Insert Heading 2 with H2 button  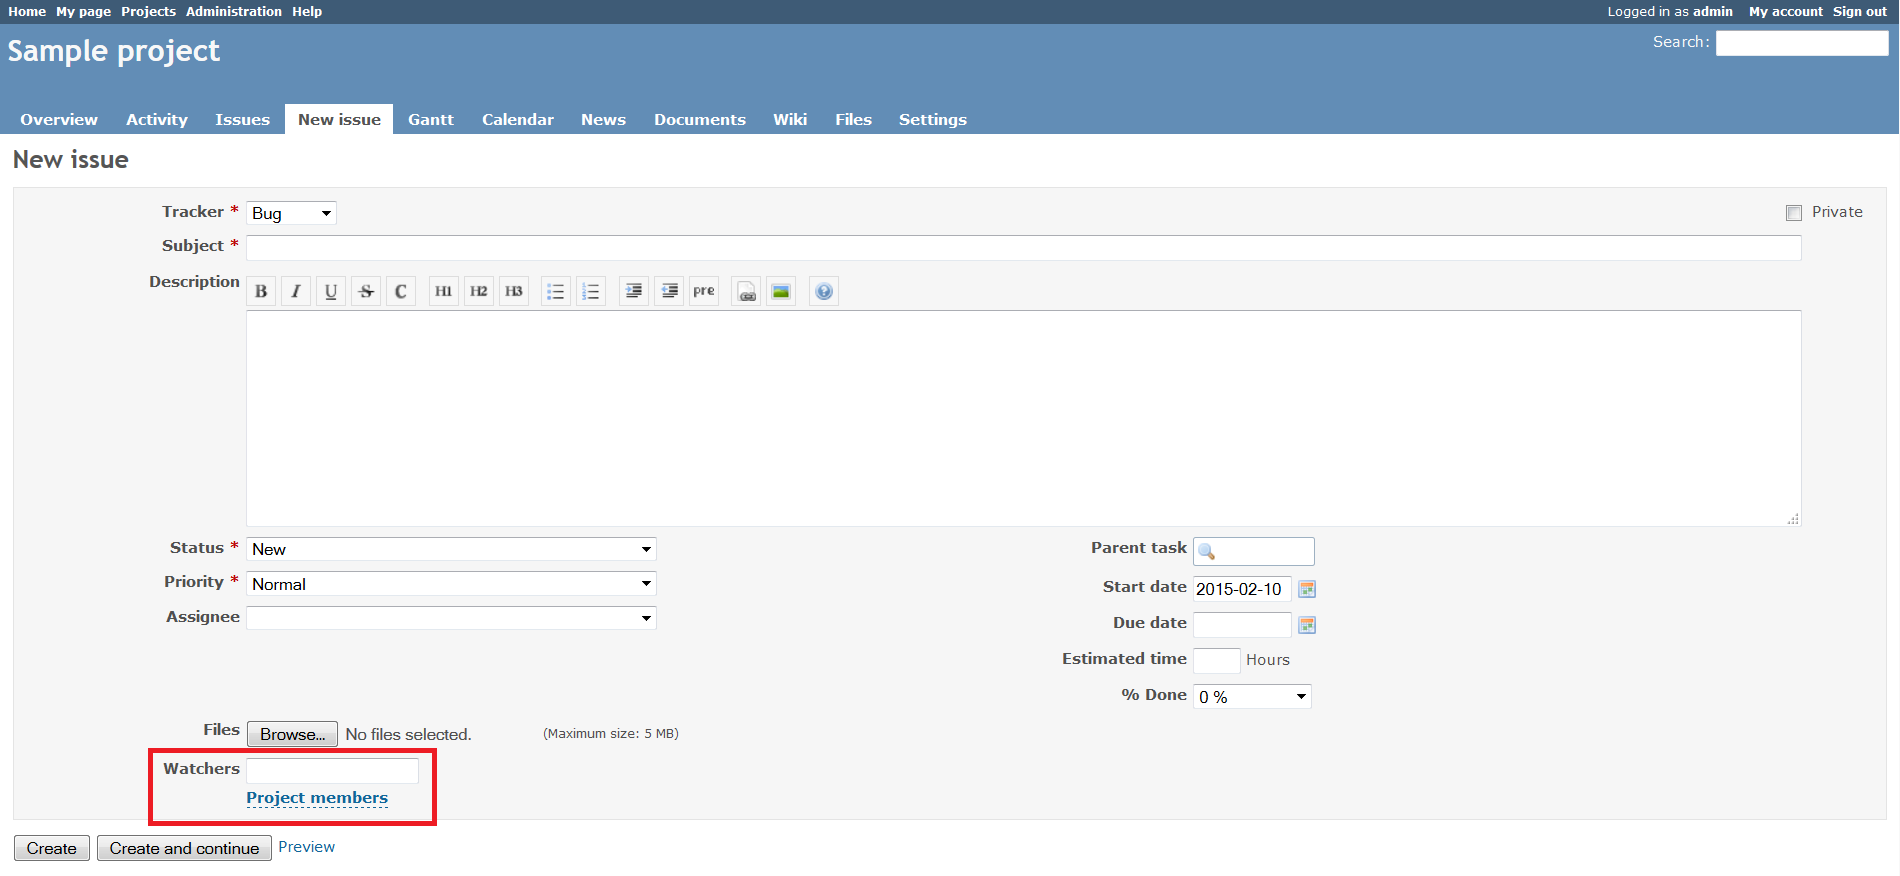[479, 291]
